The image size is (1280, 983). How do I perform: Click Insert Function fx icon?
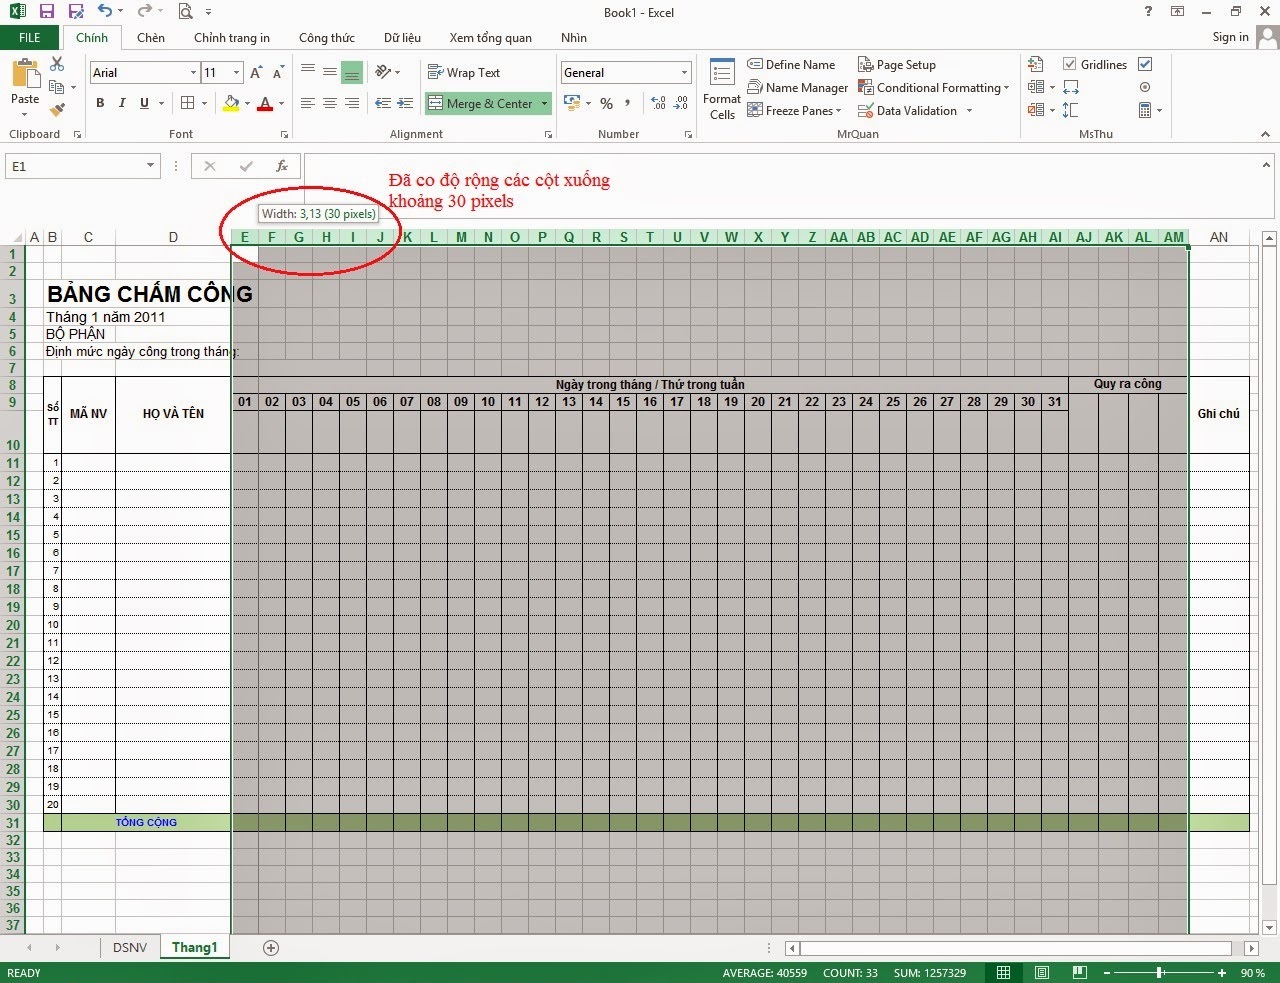tap(282, 166)
